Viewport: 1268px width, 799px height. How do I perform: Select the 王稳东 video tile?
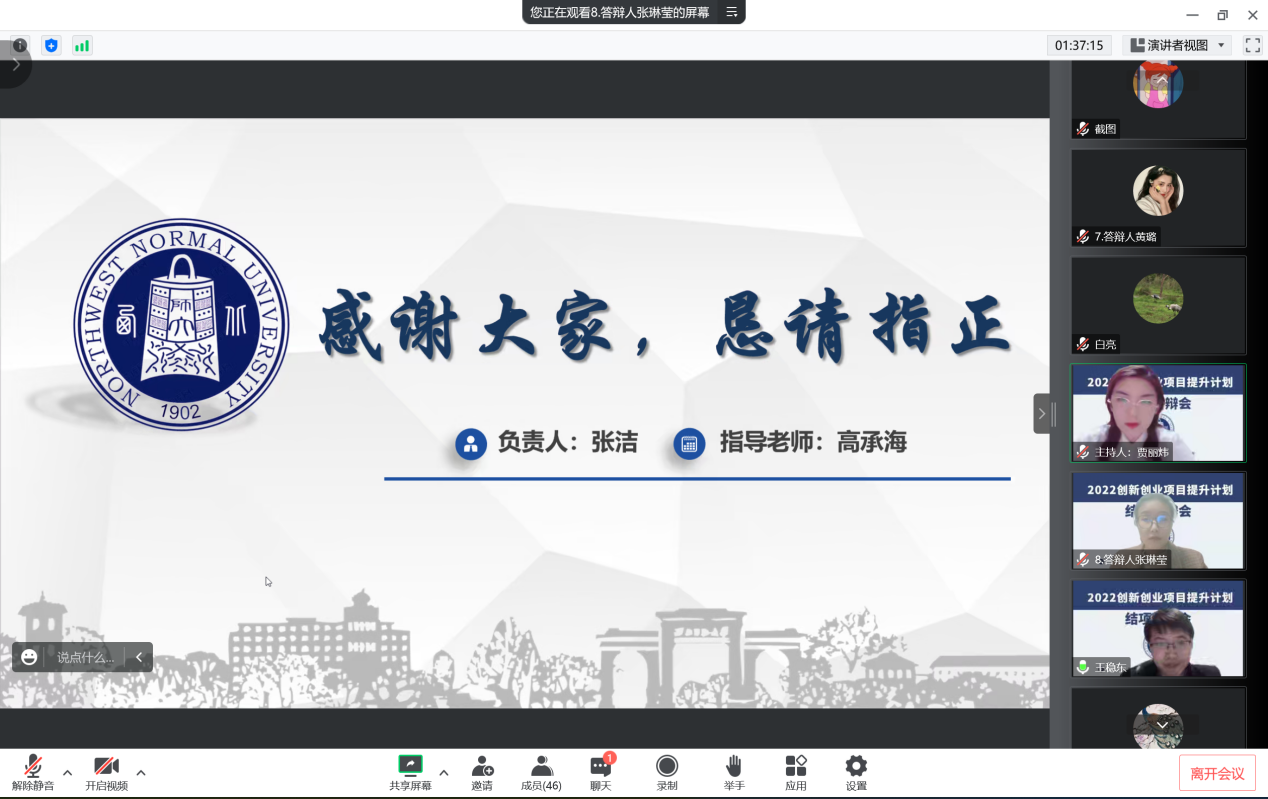pyautogui.click(x=1158, y=628)
